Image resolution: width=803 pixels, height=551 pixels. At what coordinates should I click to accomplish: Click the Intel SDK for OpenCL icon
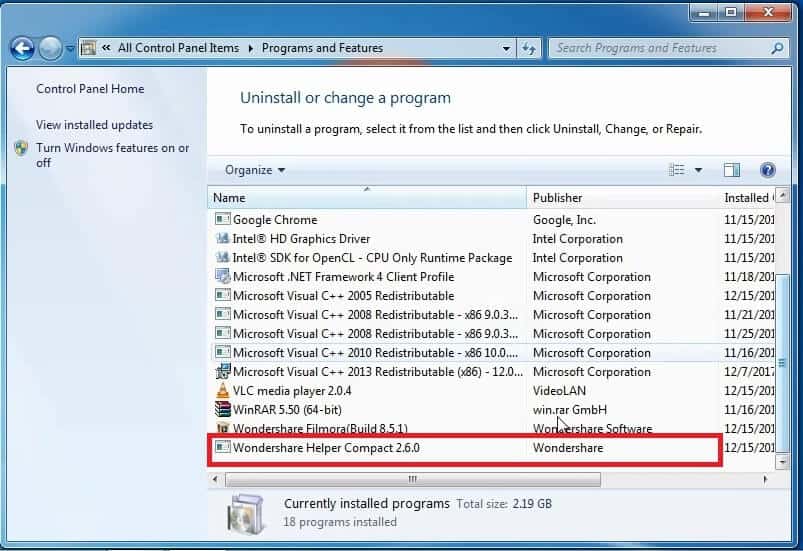pos(222,257)
